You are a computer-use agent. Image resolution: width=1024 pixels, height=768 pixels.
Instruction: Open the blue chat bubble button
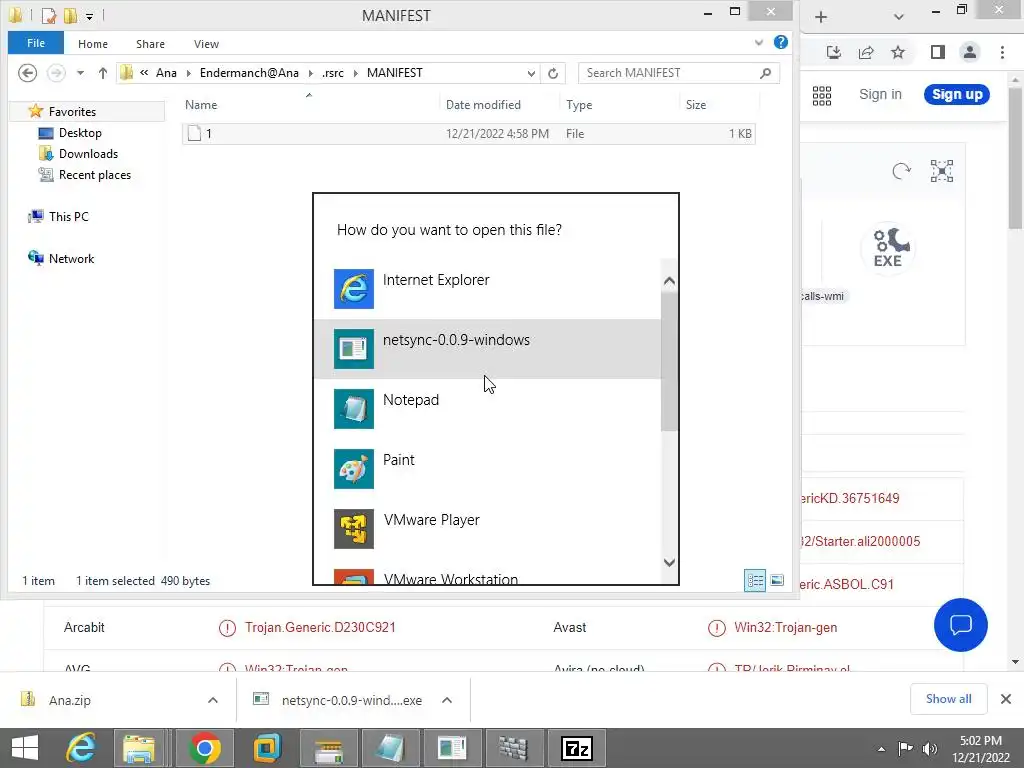coord(961,625)
